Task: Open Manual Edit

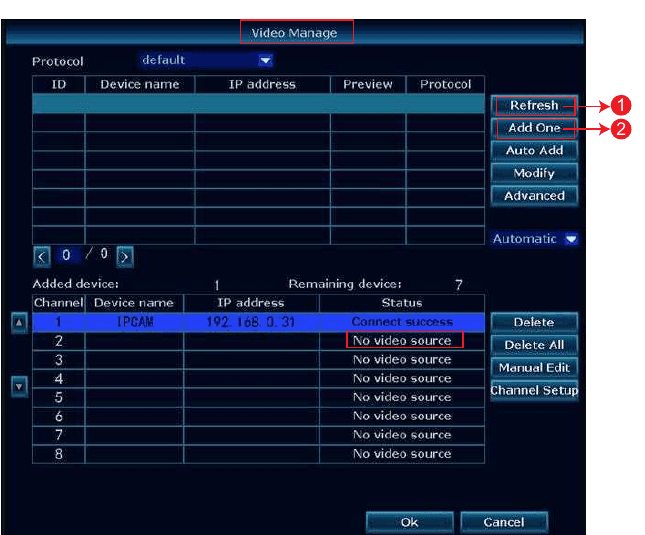Action: pyautogui.click(x=534, y=368)
